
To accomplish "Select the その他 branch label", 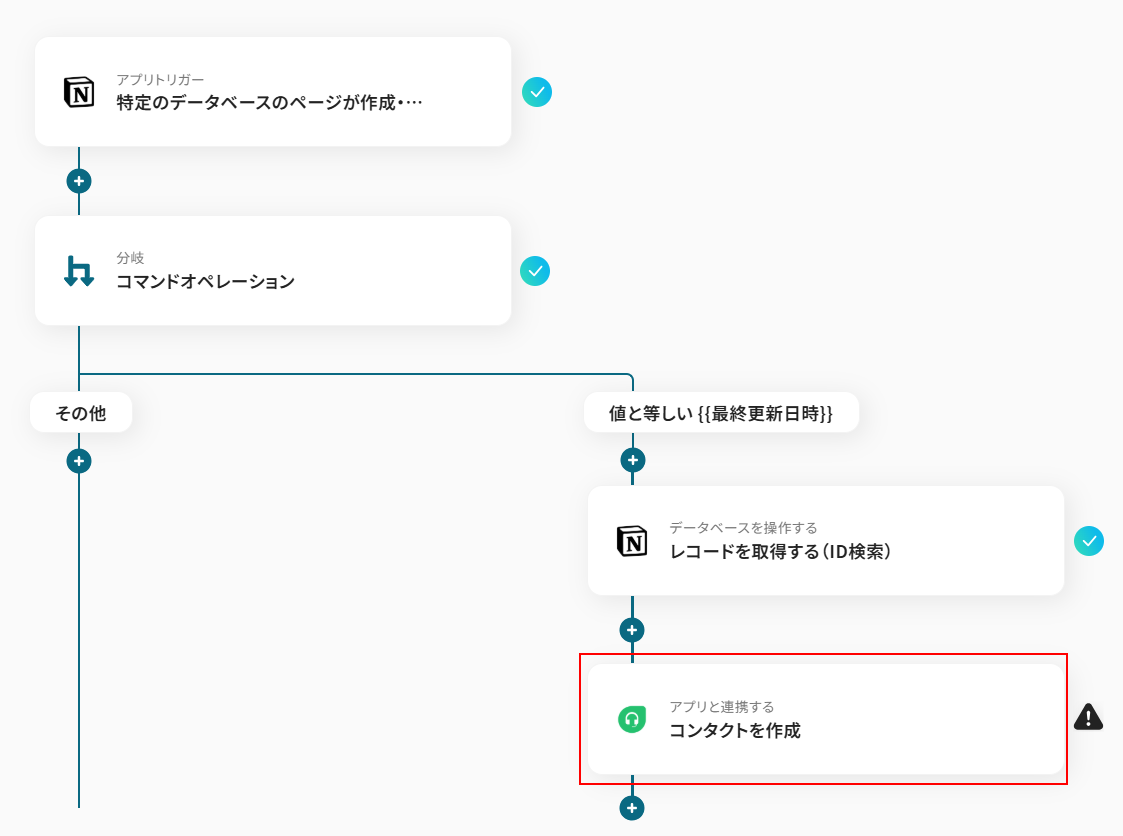I will tap(81, 413).
